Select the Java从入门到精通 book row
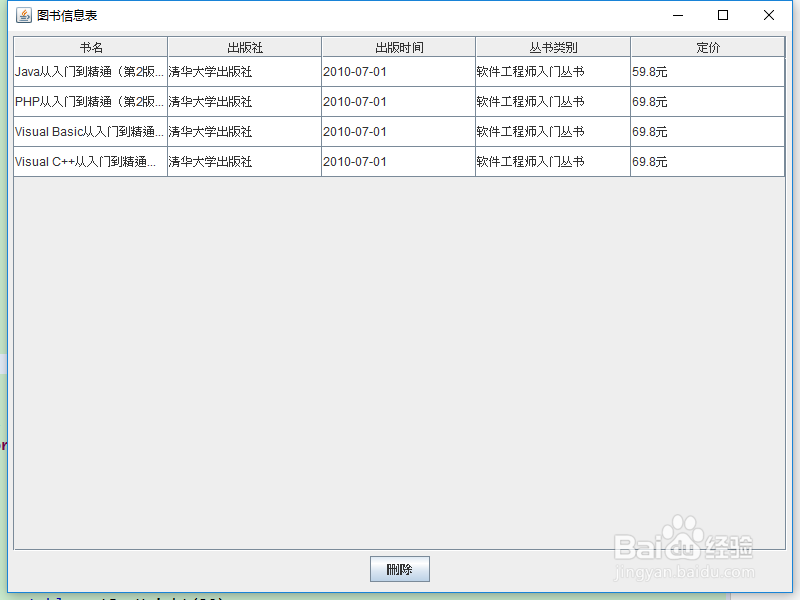Viewport: 800px width, 600px height. [90, 71]
